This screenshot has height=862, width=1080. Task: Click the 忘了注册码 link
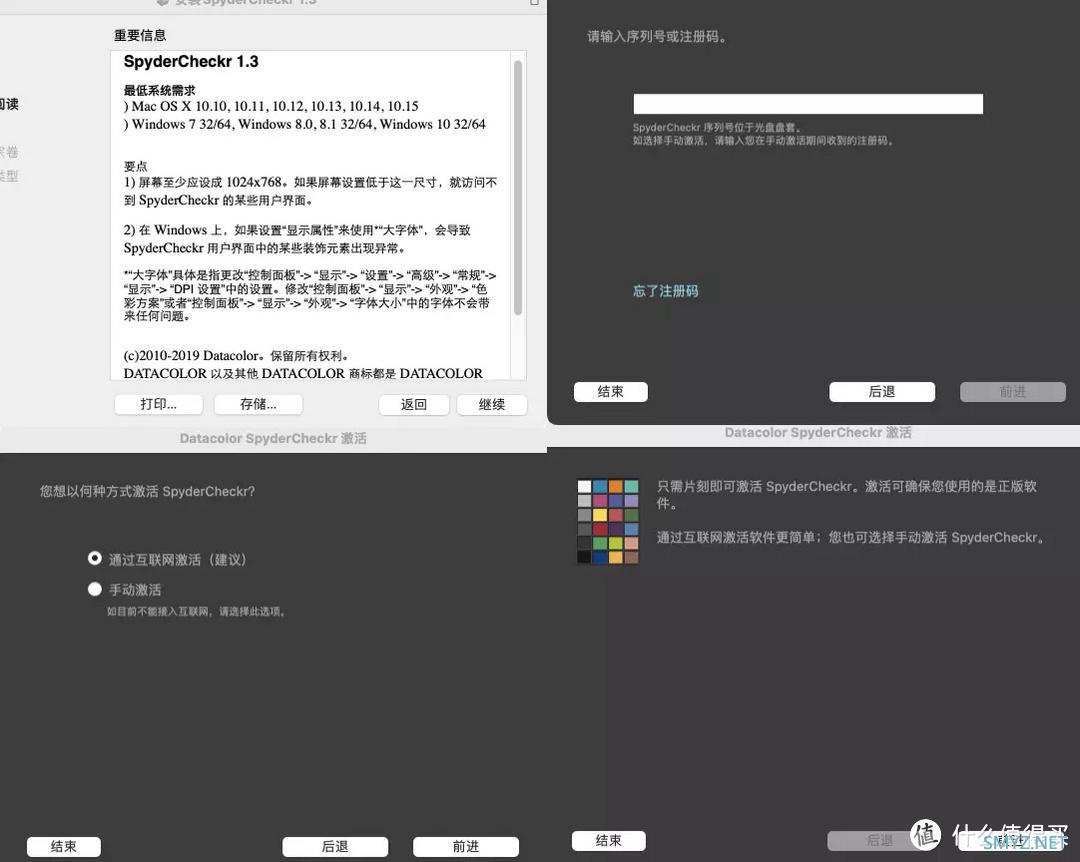pyautogui.click(x=664, y=288)
